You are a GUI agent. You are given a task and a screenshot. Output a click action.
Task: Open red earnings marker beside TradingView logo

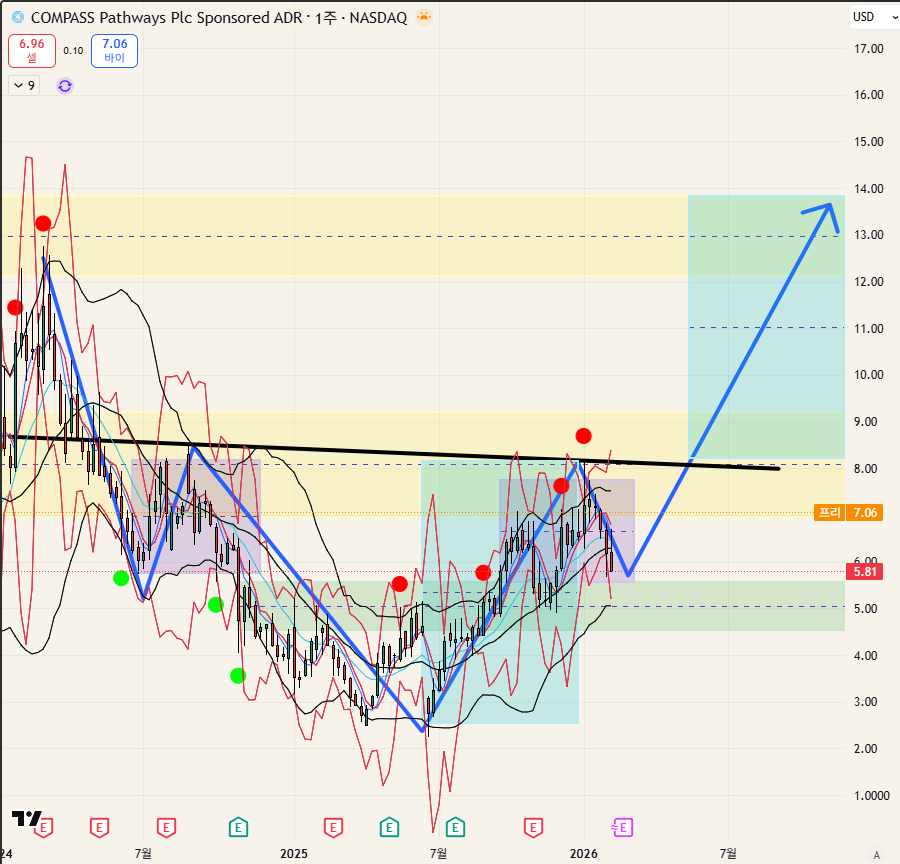[44, 828]
